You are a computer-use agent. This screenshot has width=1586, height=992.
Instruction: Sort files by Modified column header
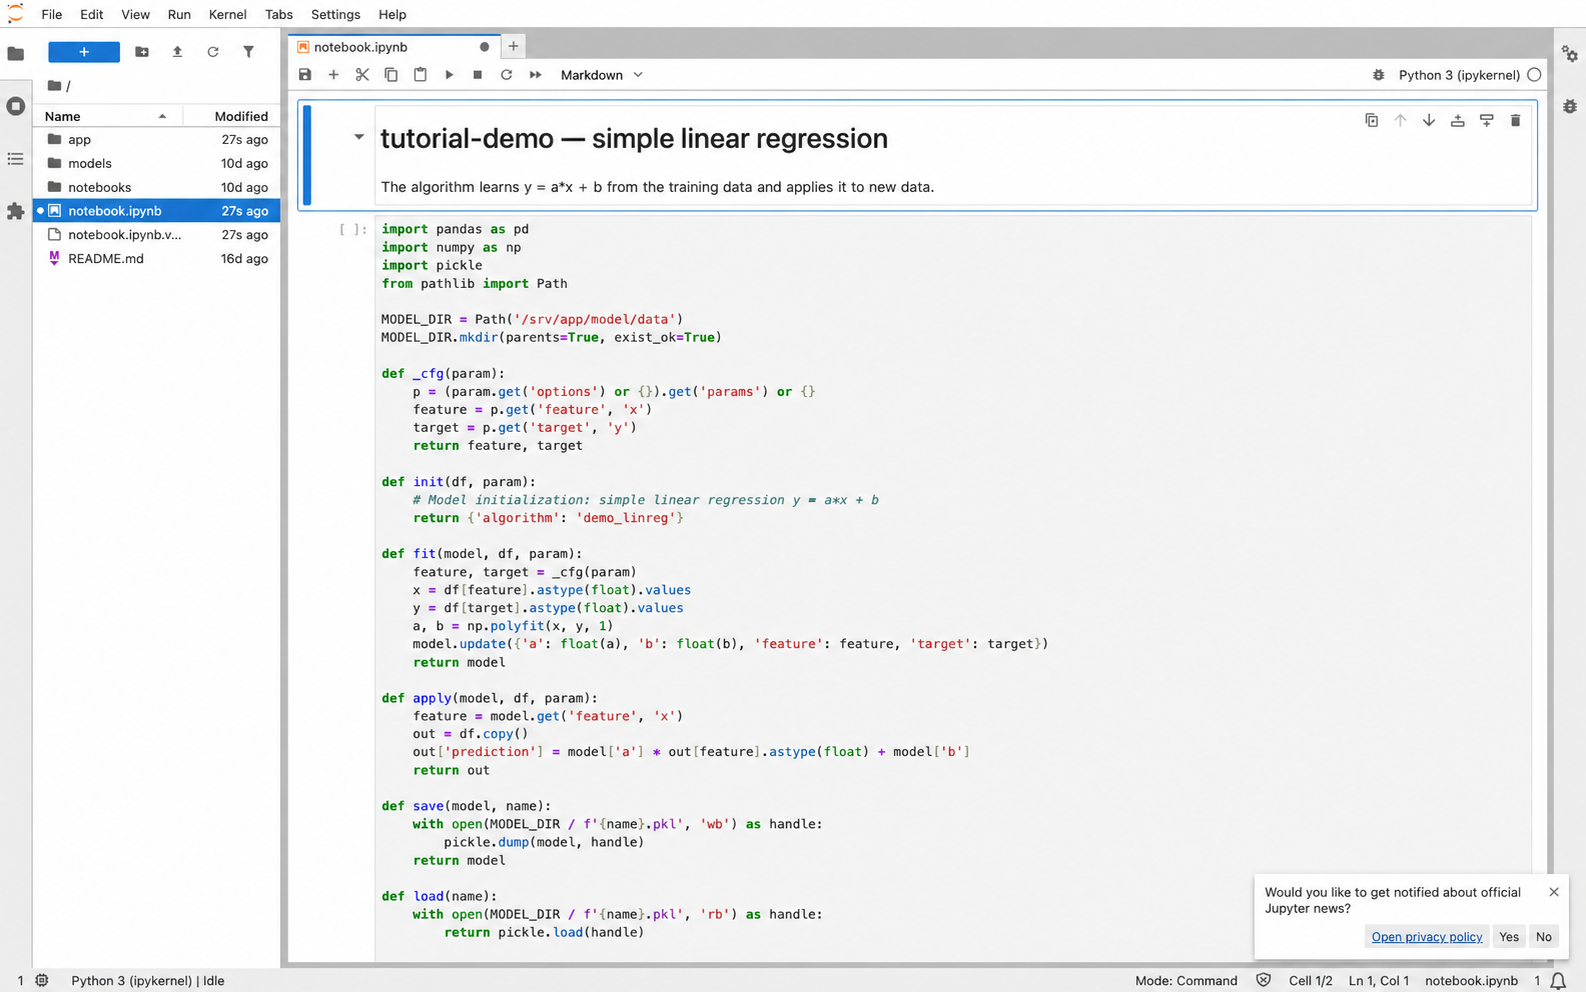click(232, 116)
